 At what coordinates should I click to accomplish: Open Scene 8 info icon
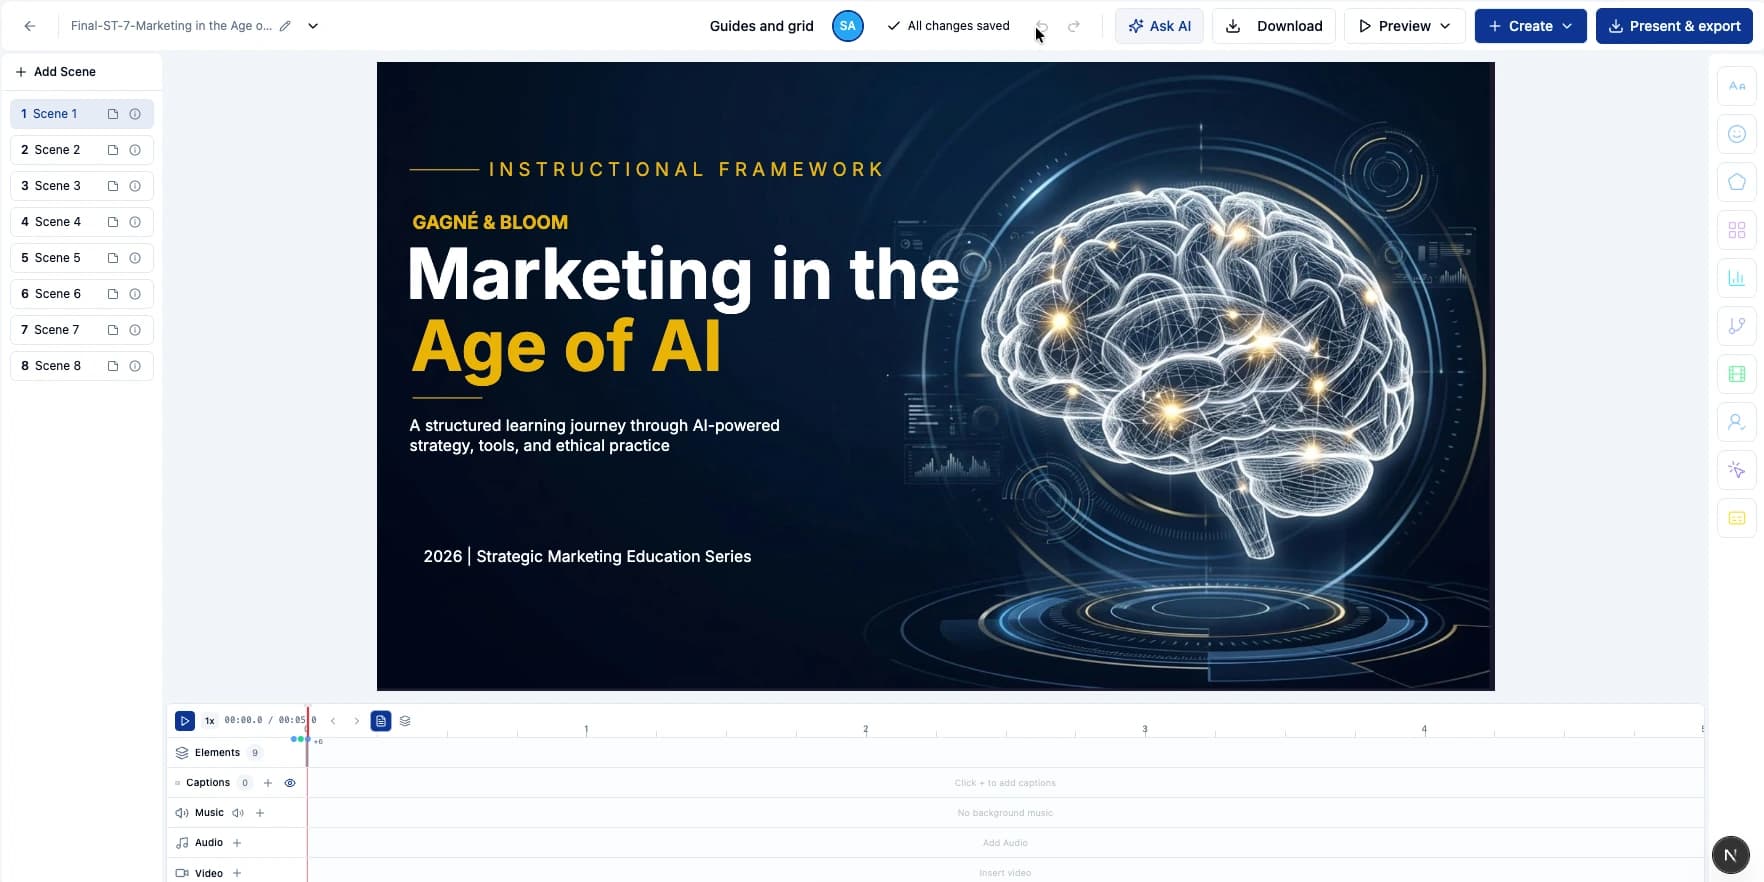point(135,366)
